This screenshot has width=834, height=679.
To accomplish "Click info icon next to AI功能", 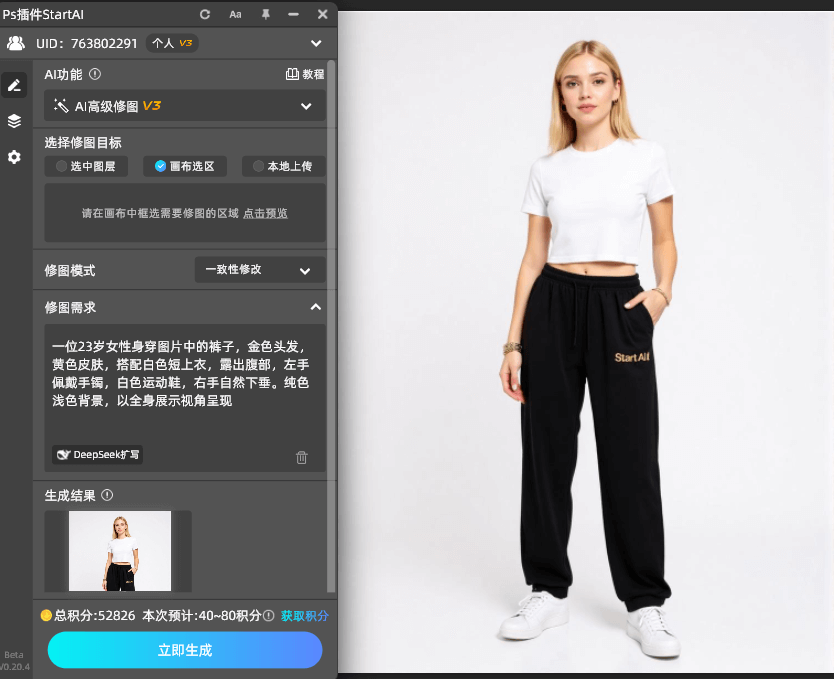I will 95,74.
